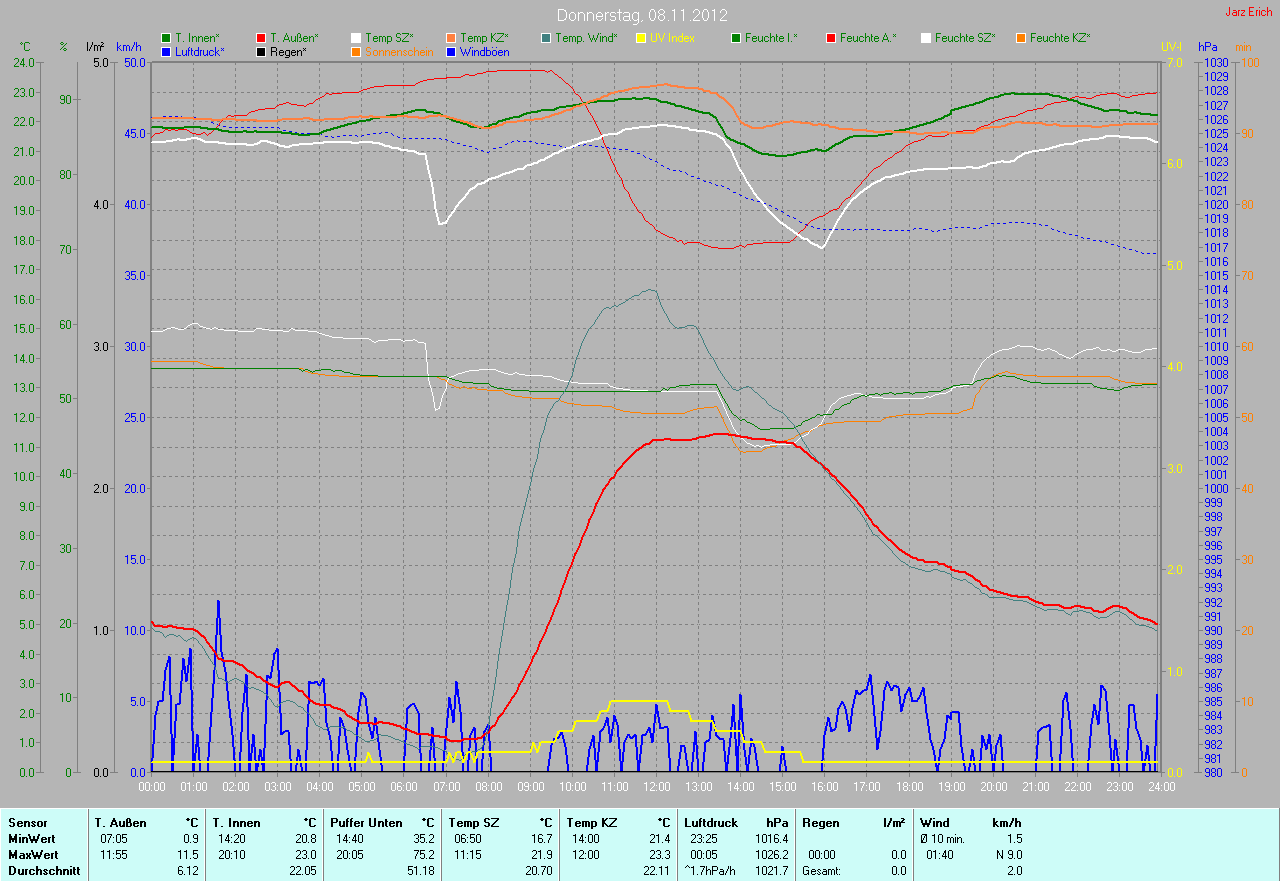This screenshot has height=881, width=1280.
Task: Click the T. Innen table column header
Action: [236, 822]
